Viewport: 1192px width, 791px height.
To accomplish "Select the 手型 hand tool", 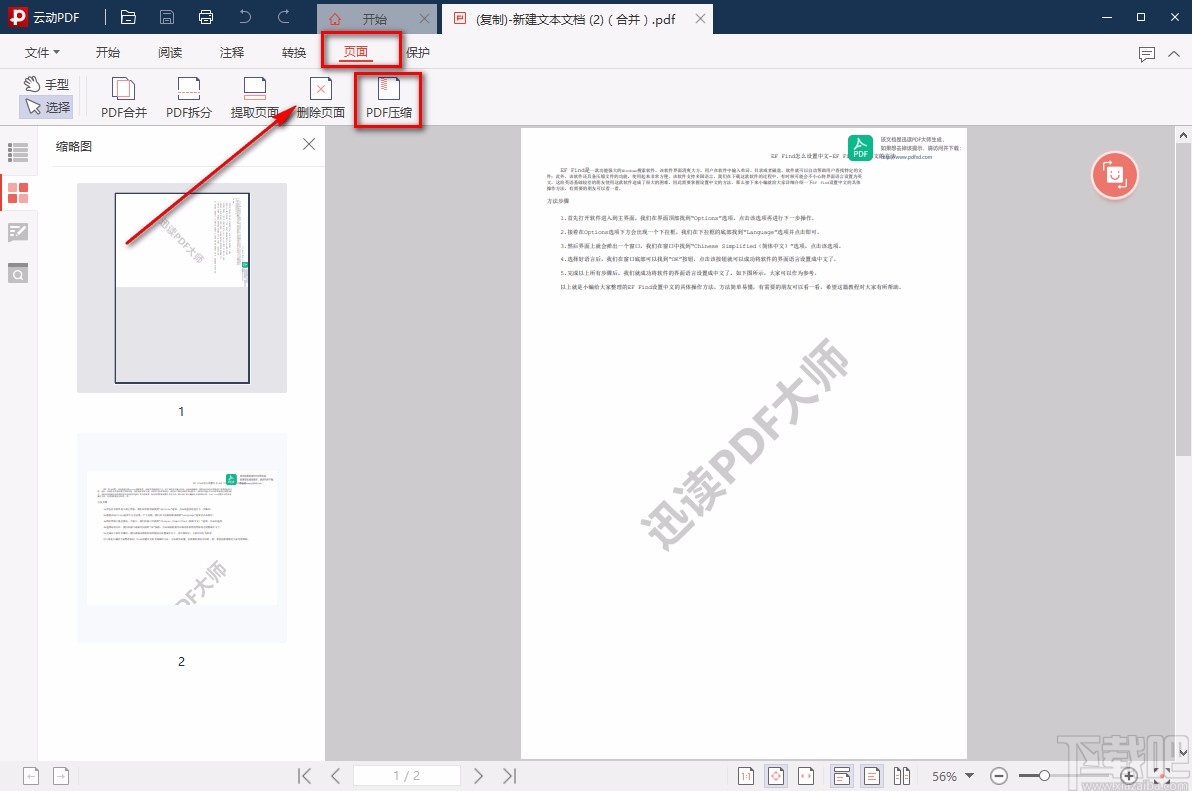I will [x=46, y=84].
